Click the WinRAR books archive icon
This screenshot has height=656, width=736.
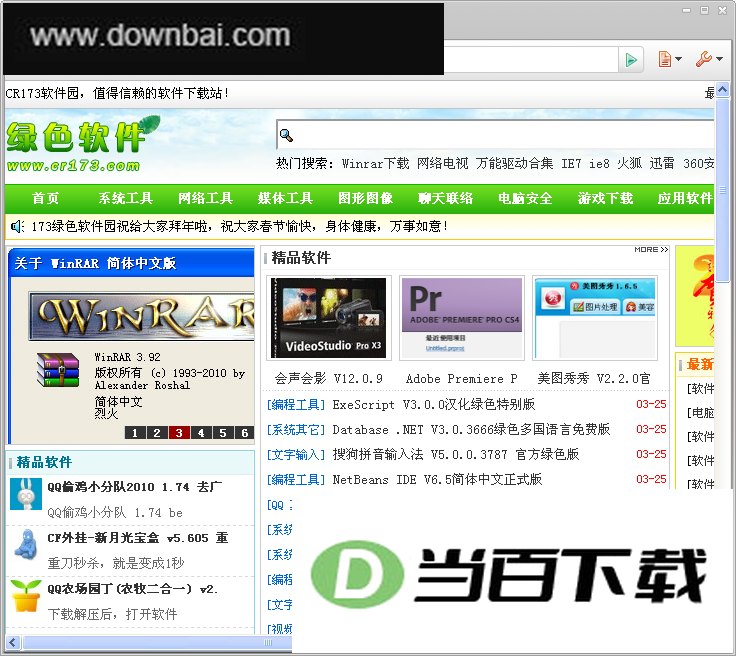pos(58,370)
